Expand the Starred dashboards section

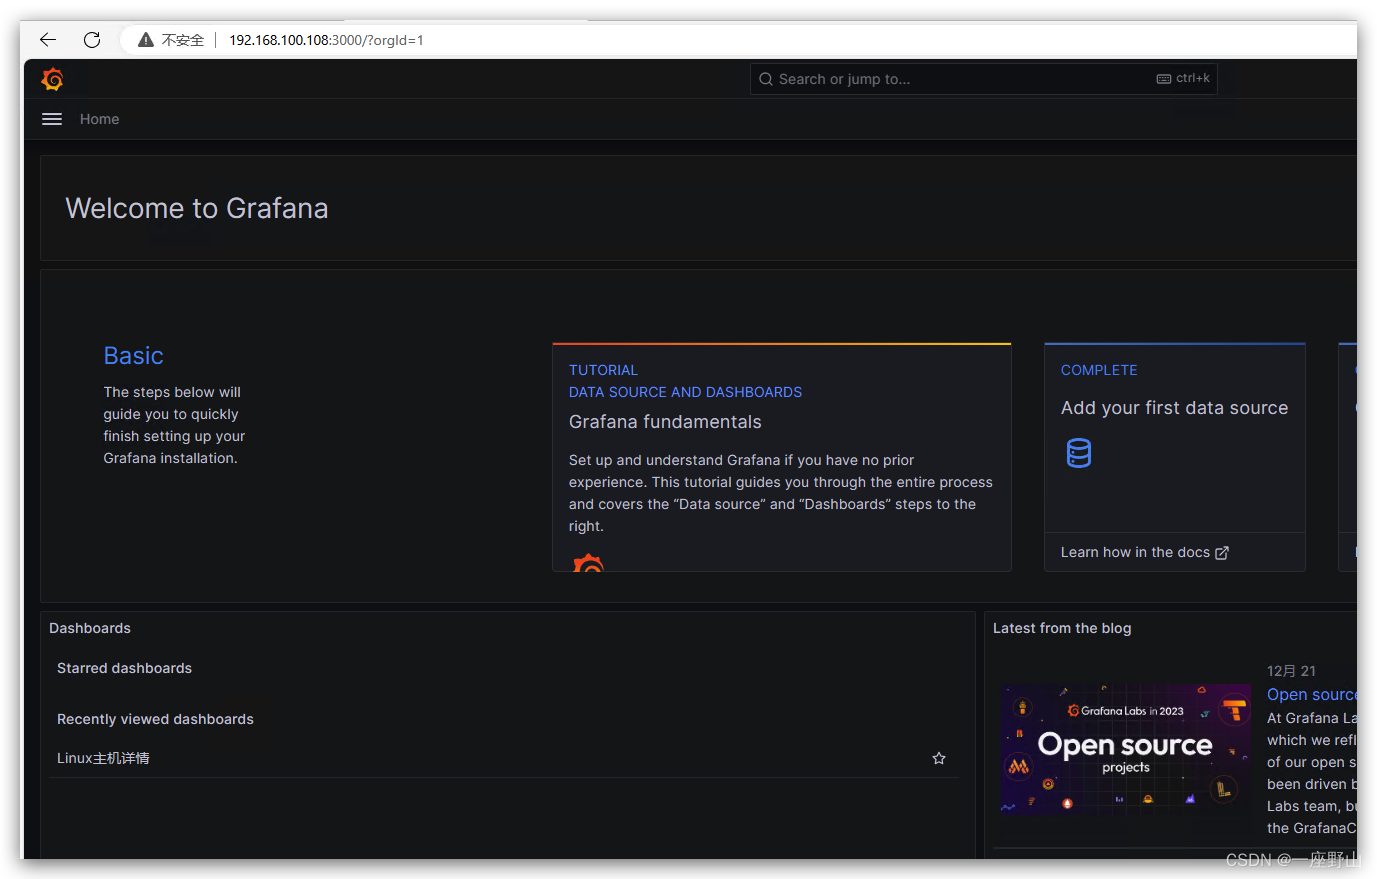pyautogui.click(x=124, y=668)
